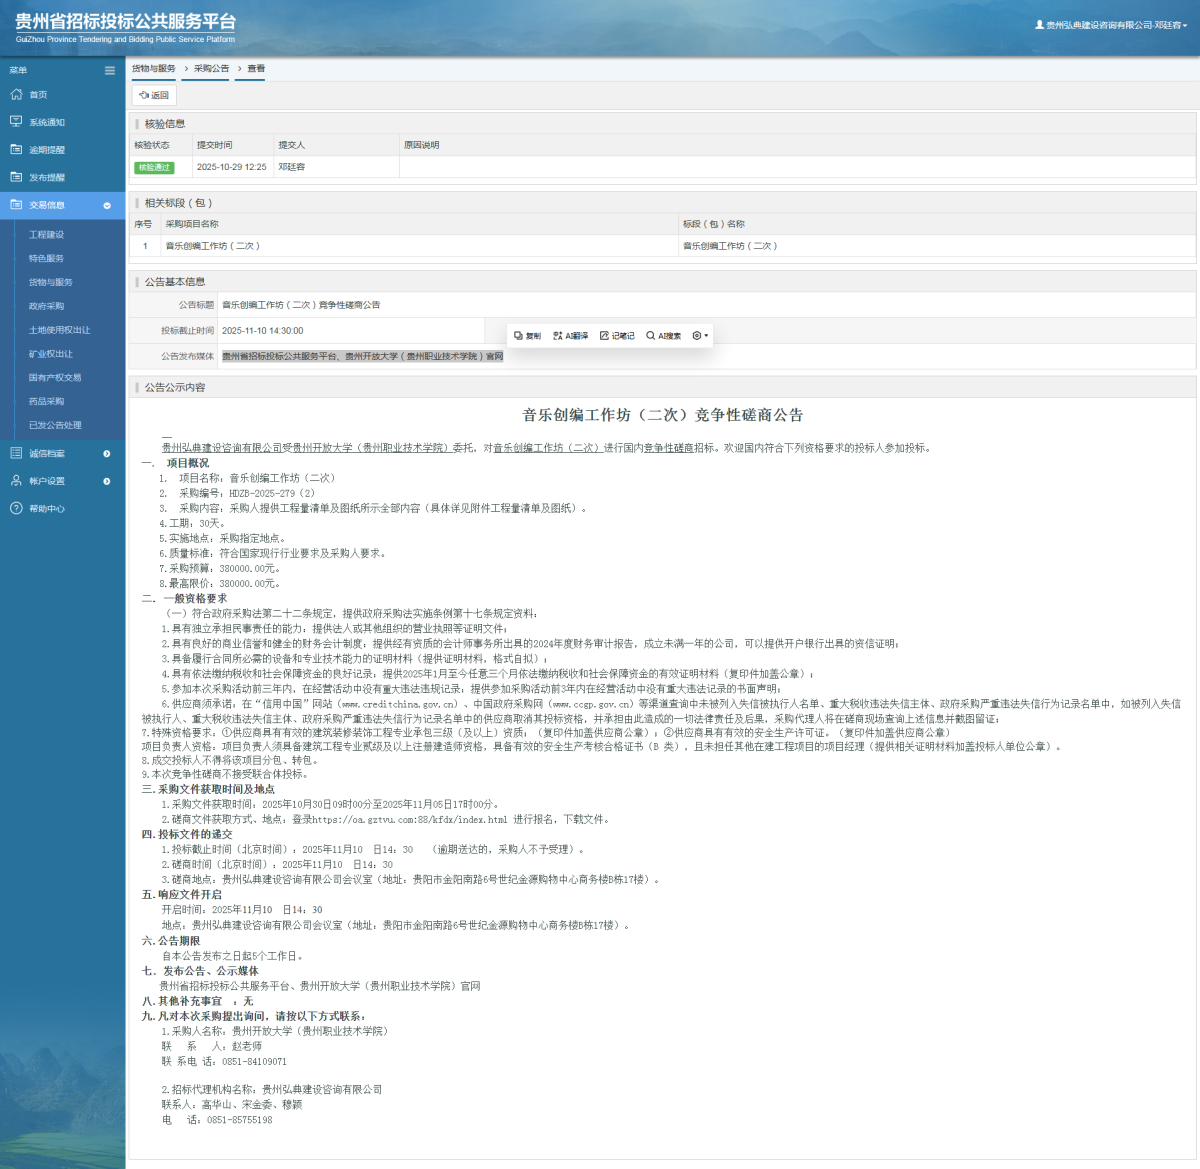Collapse the 交易信息 menu section
This screenshot has width=1200, height=1169.
click(x=107, y=206)
